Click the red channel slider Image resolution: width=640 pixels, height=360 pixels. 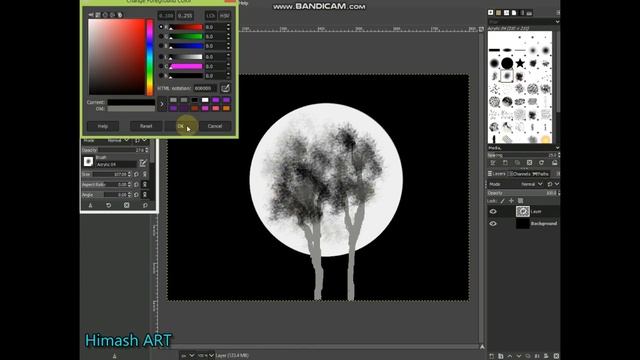click(186, 27)
